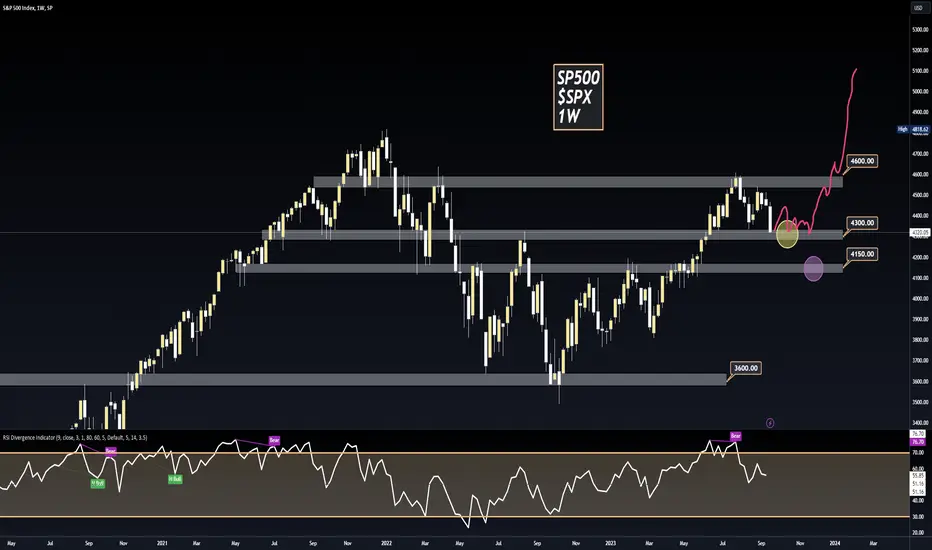932x550 pixels.
Task: Click 4000.00 on the price axis
Action: 920,298
